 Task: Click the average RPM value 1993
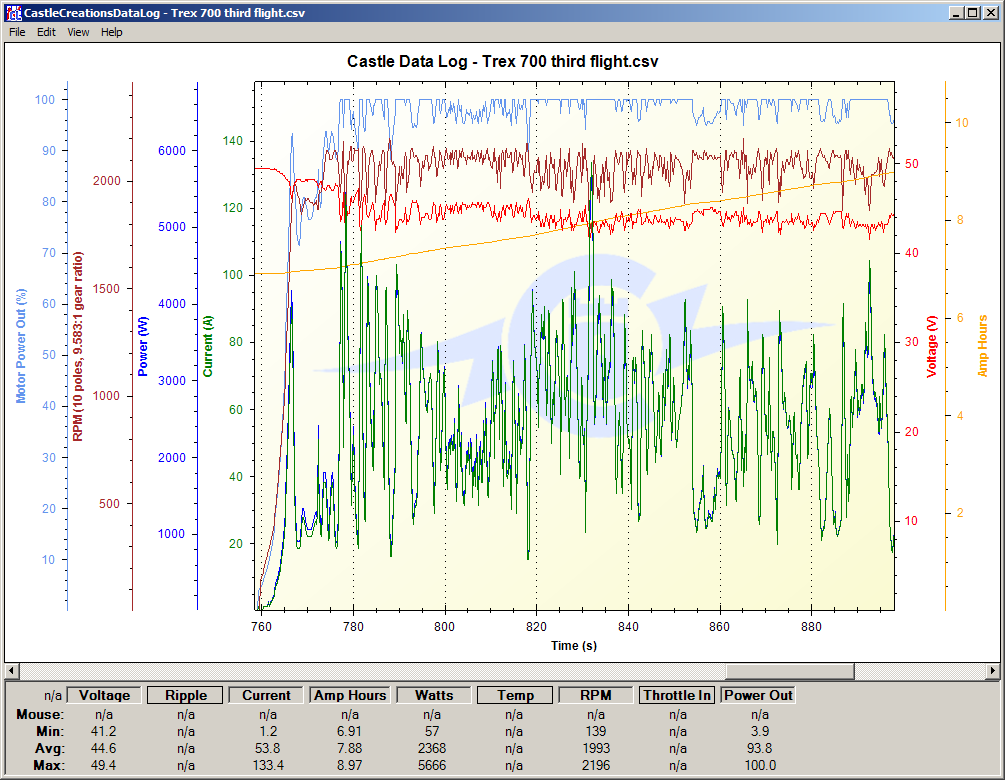pos(596,748)
